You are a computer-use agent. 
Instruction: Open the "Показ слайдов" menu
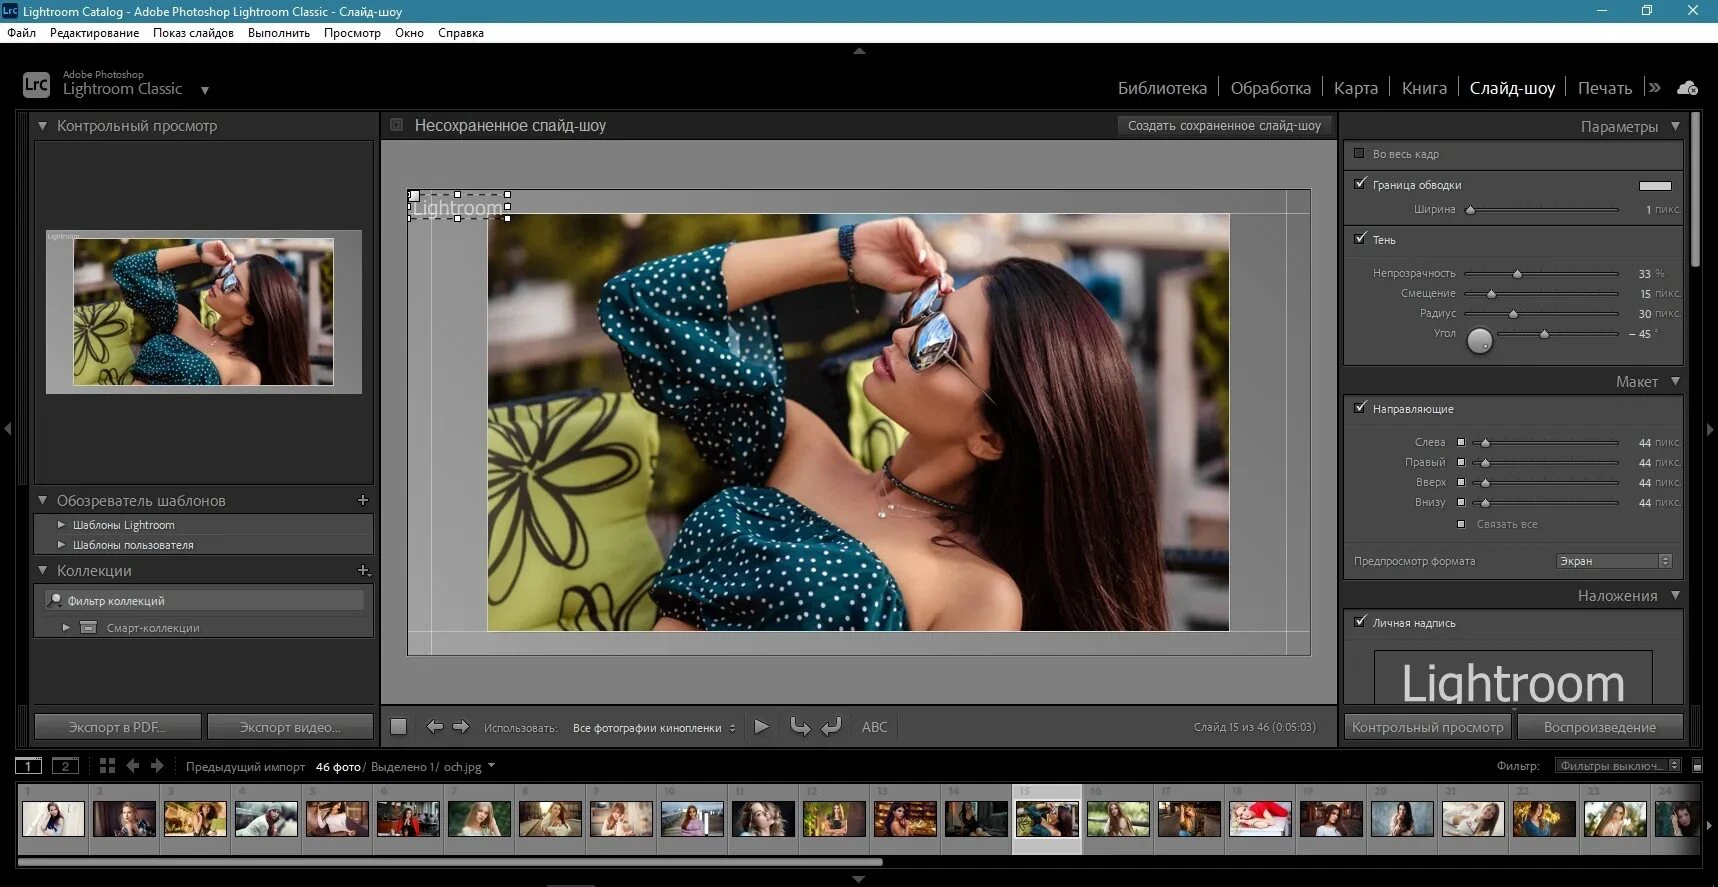(x=193, y=33)
